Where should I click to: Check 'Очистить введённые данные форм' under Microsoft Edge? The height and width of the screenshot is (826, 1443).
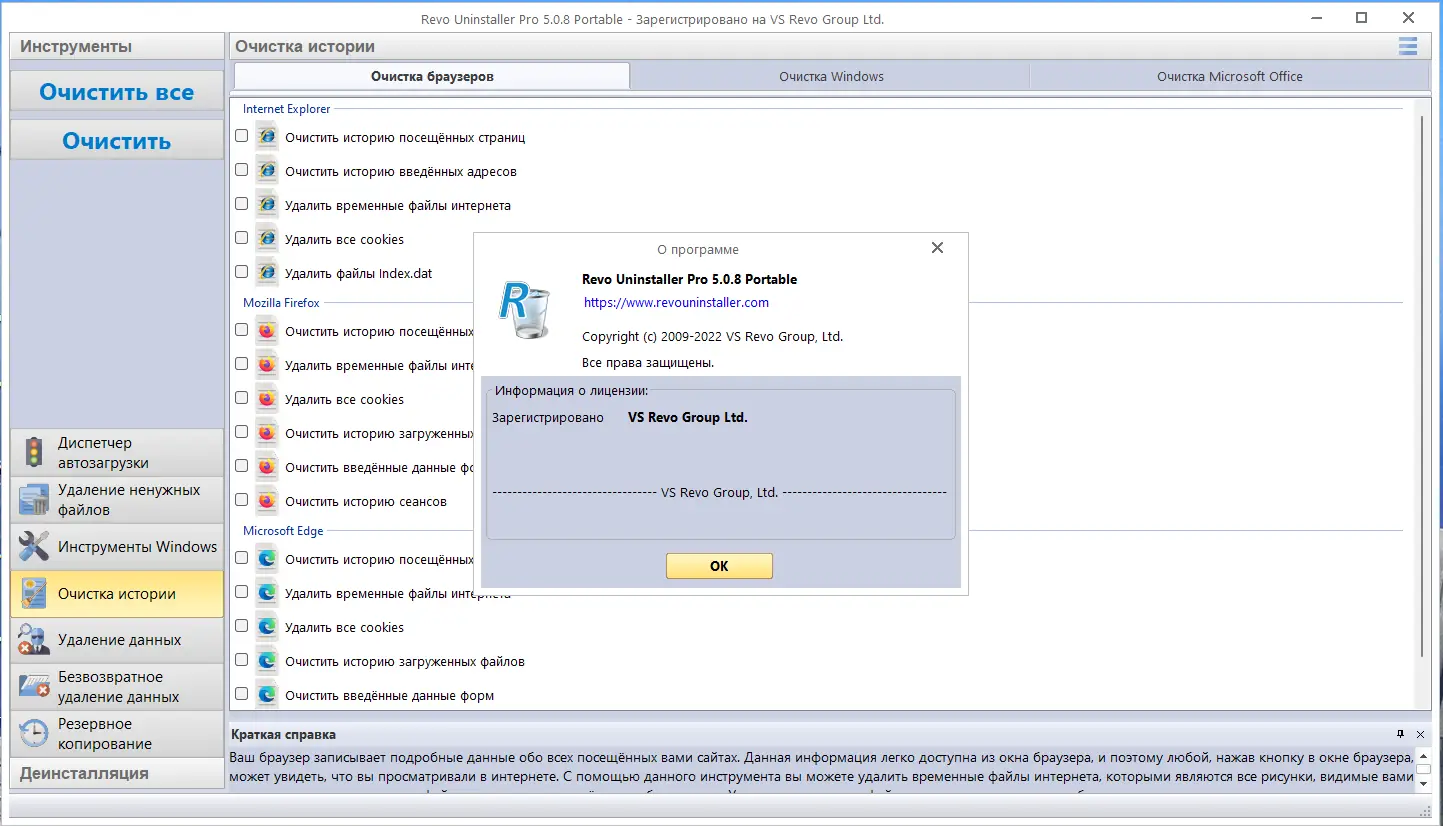point(241,693)
